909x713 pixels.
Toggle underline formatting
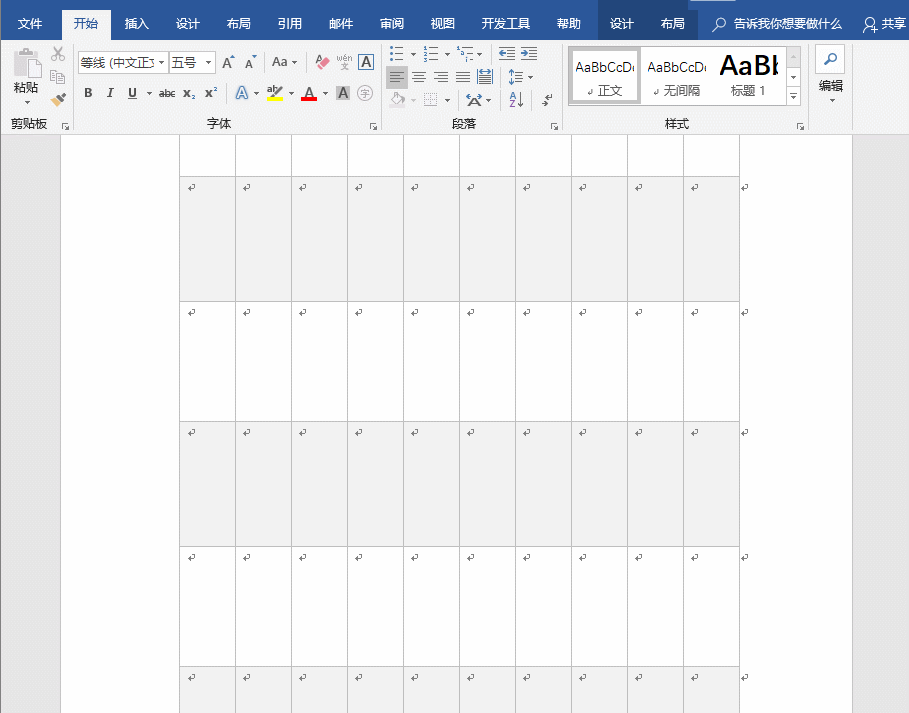coord(132,93)
